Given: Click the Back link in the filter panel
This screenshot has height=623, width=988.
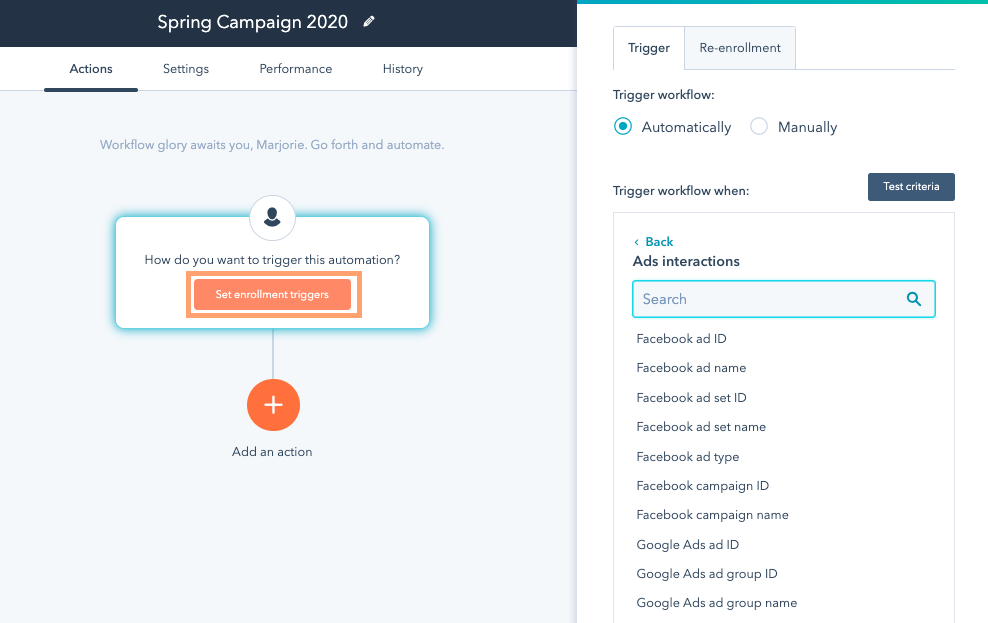Looking at the screenshot, I should (x=659, y=242).
